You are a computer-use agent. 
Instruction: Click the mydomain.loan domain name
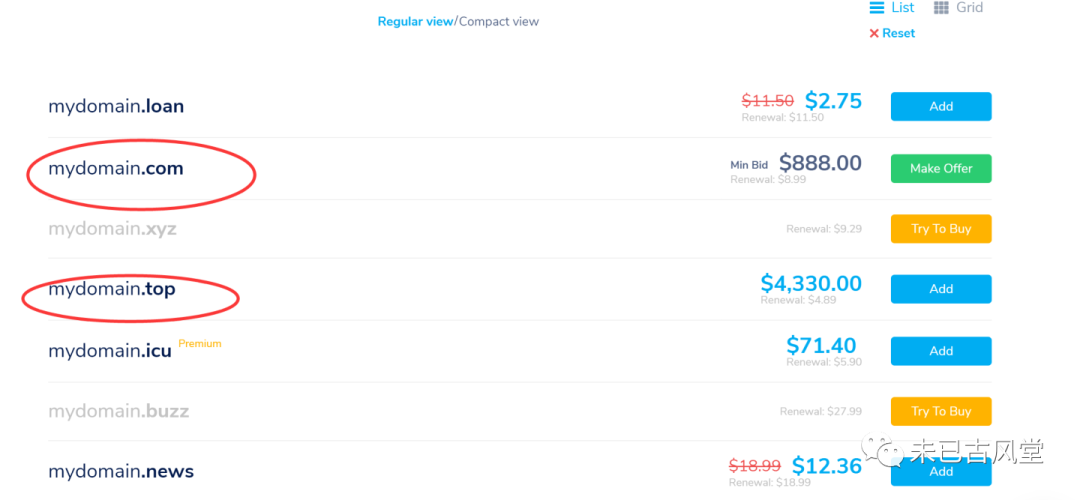[116, 107]
